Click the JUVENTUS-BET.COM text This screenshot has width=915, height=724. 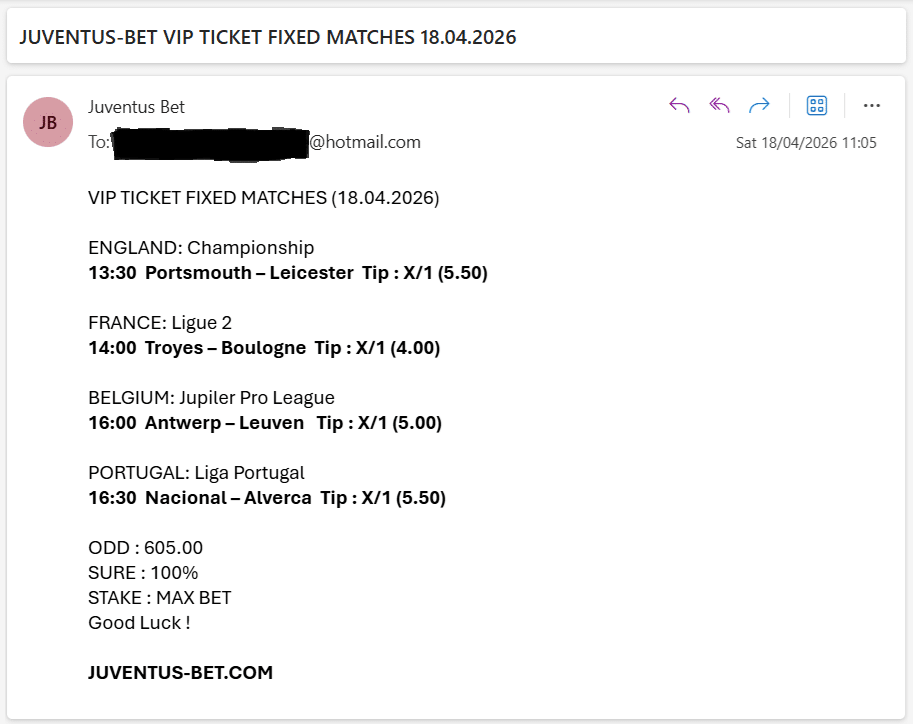point(180,673)
